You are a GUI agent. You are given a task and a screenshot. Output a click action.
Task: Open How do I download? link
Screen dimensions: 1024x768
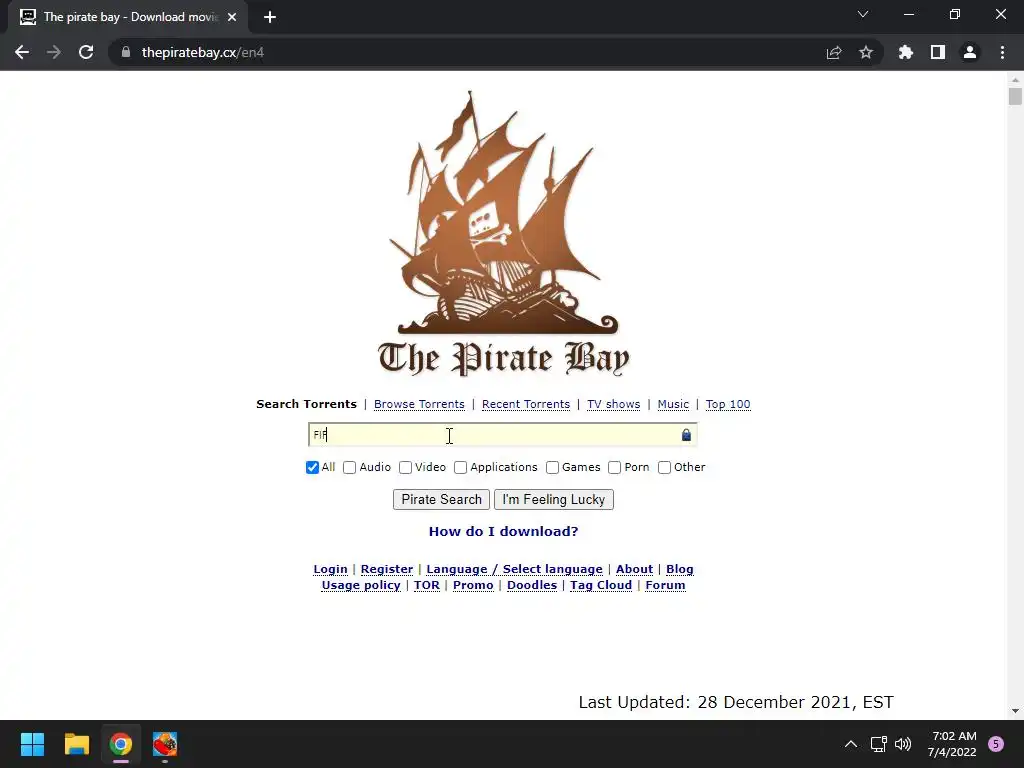click(504, 532)
